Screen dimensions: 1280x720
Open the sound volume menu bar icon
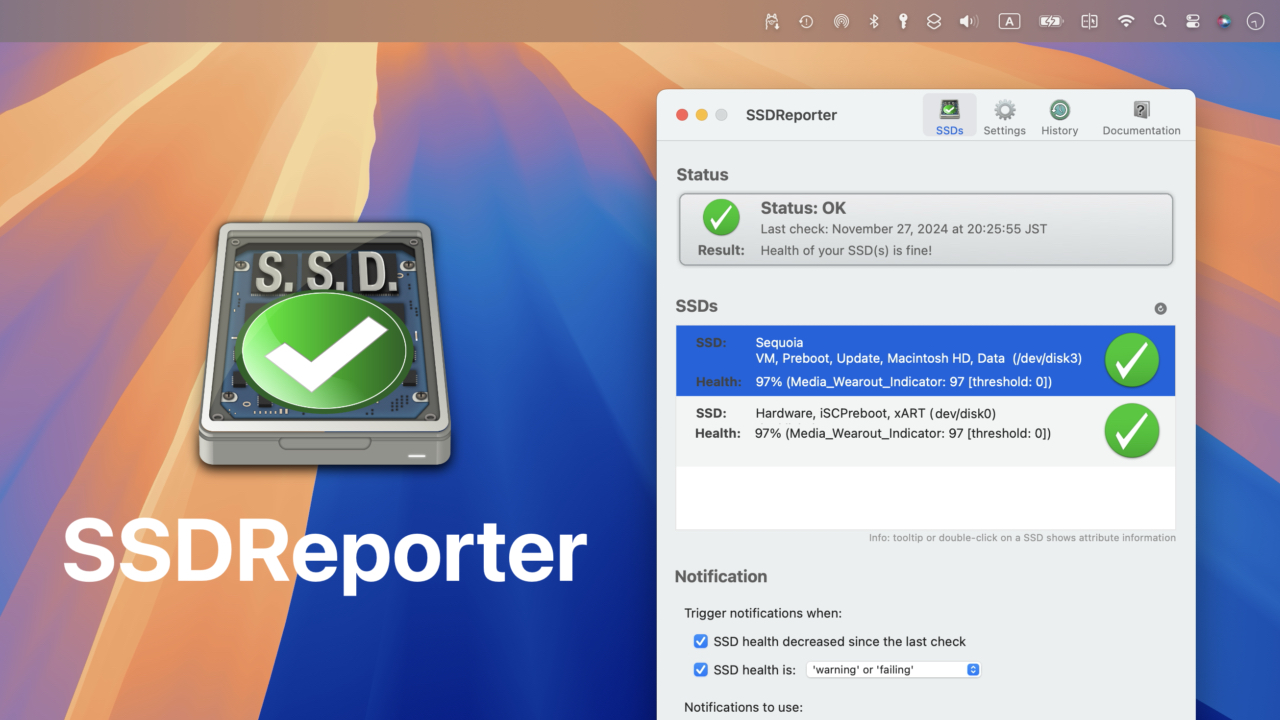pyautogui.click(x=968, y=21)
